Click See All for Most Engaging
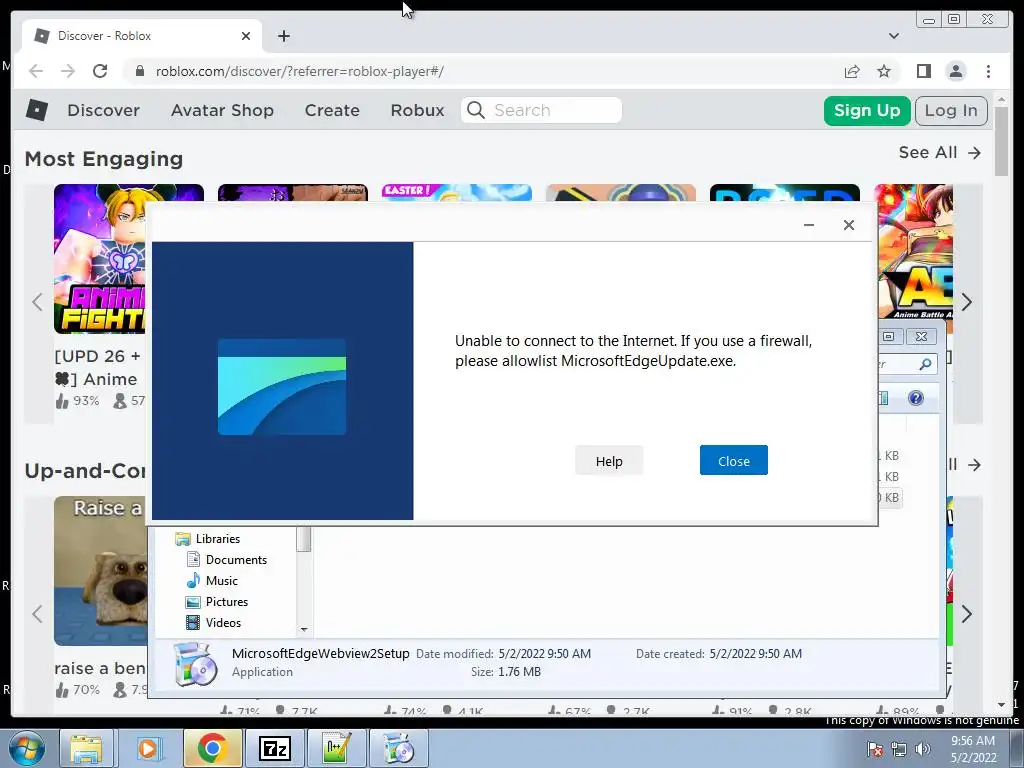This screenshot has height=768, width=1024. [939, 153]
